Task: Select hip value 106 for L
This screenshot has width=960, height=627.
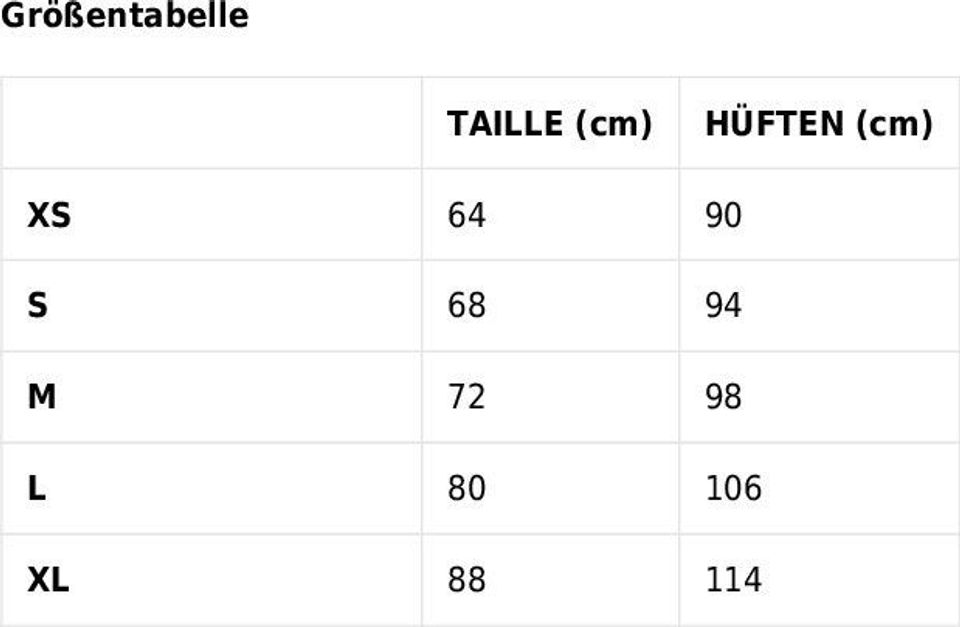Action: tap(734, 489)
